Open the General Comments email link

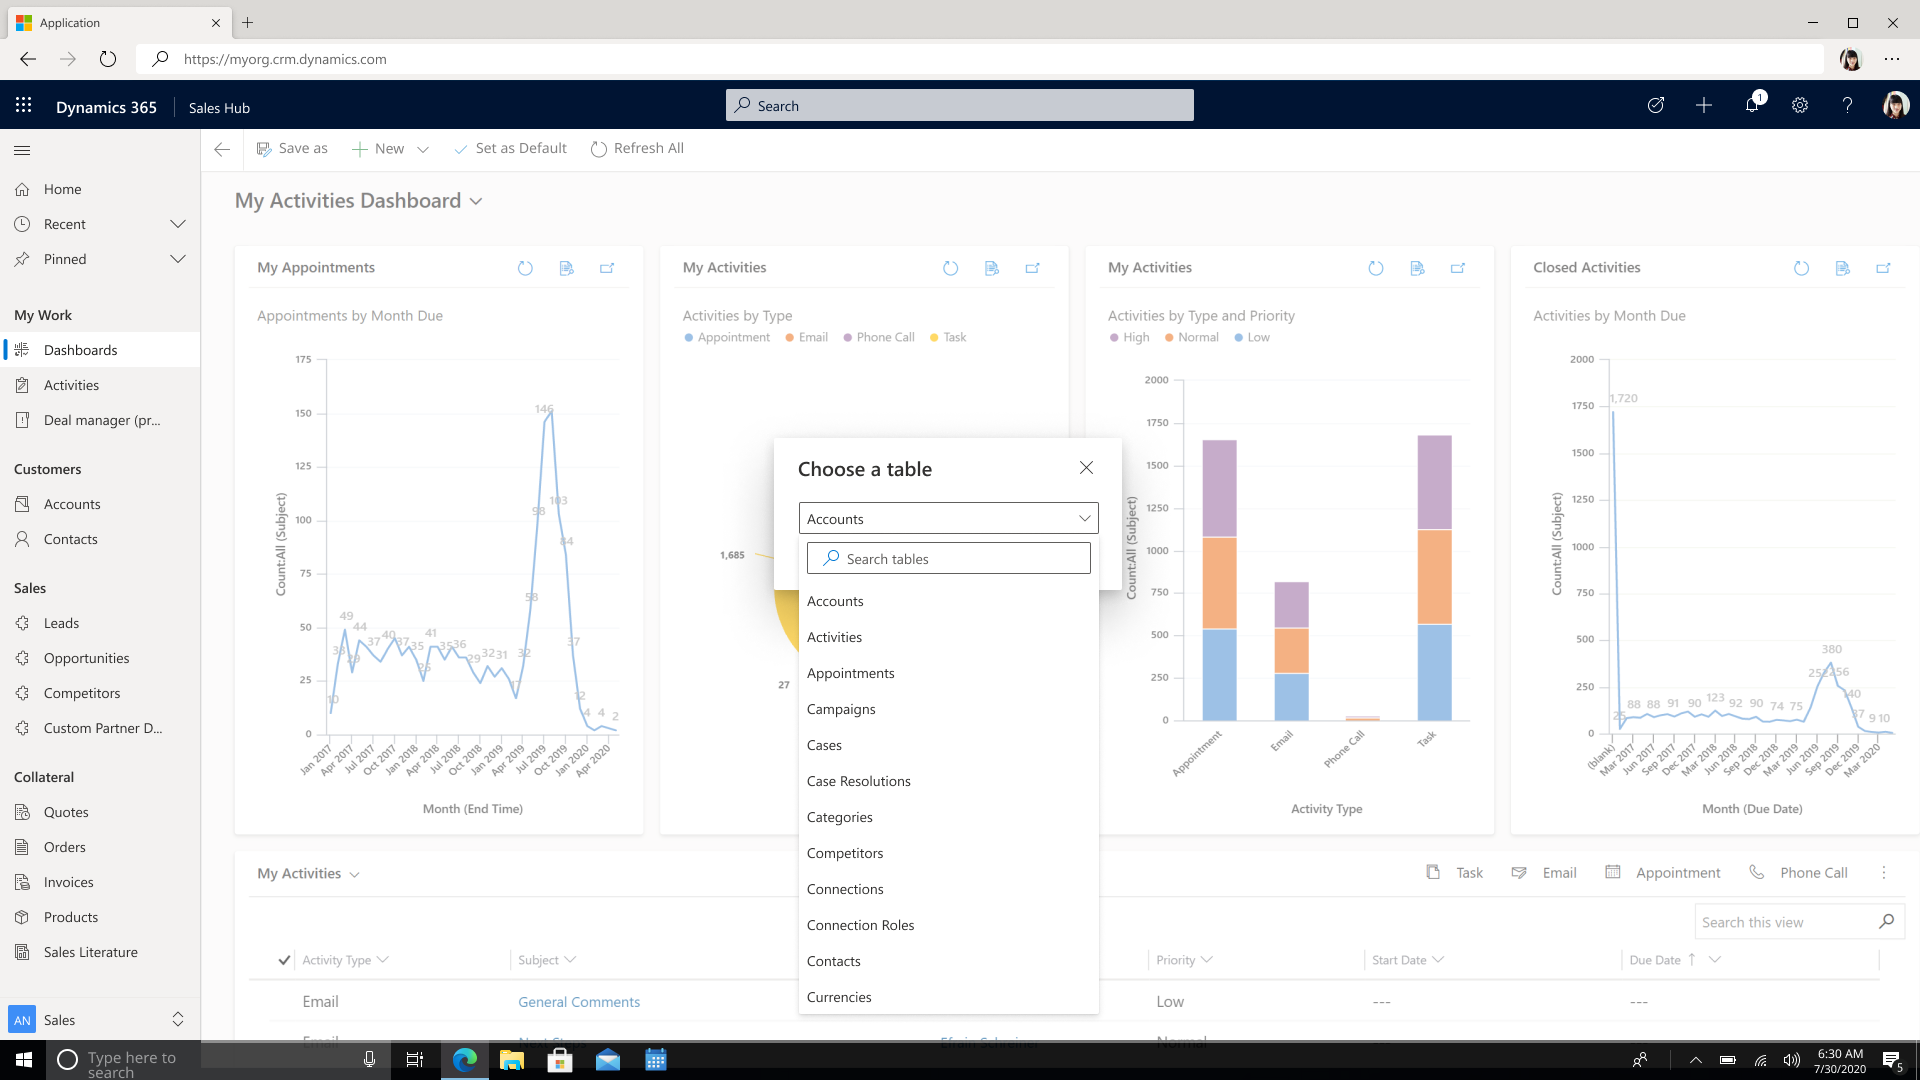[x=578, y=1002]
